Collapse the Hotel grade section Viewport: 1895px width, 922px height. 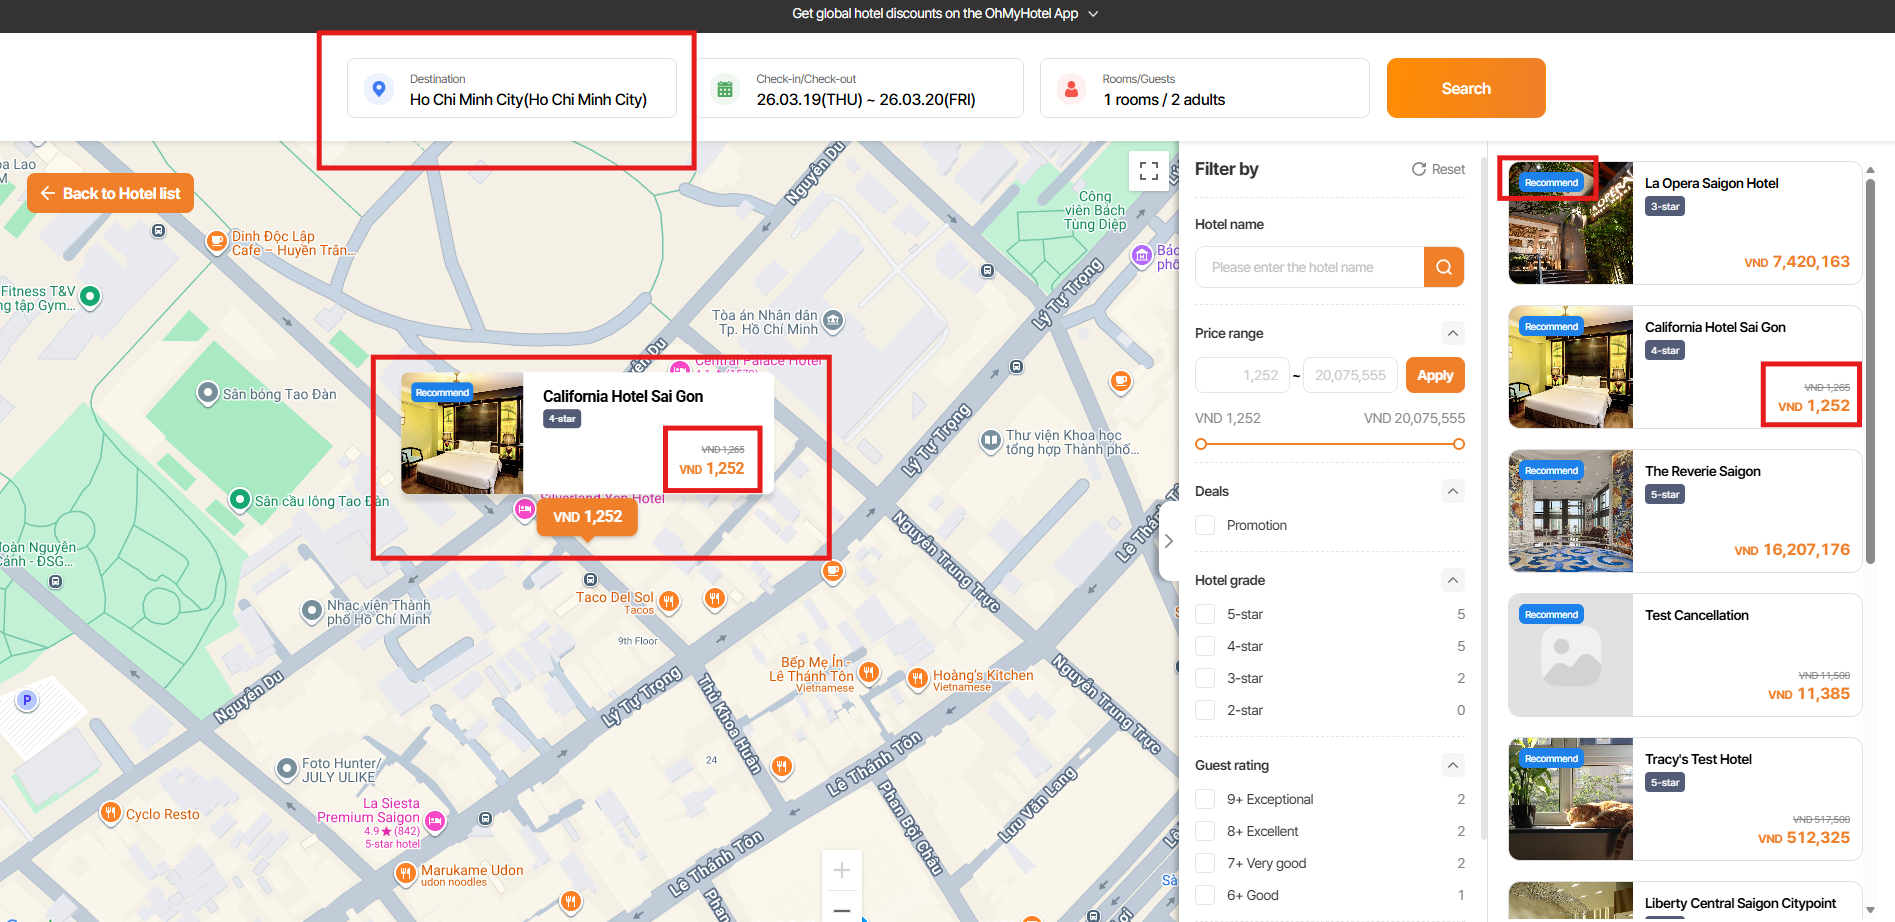tap(1453, 580)
